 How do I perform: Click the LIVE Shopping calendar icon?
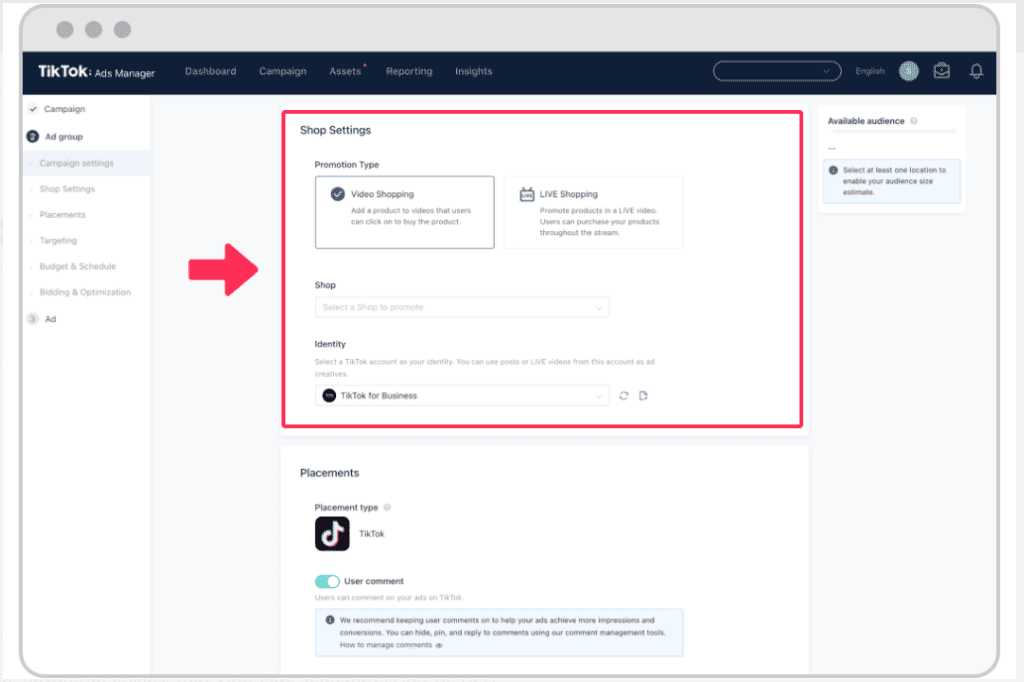[526, 194]
